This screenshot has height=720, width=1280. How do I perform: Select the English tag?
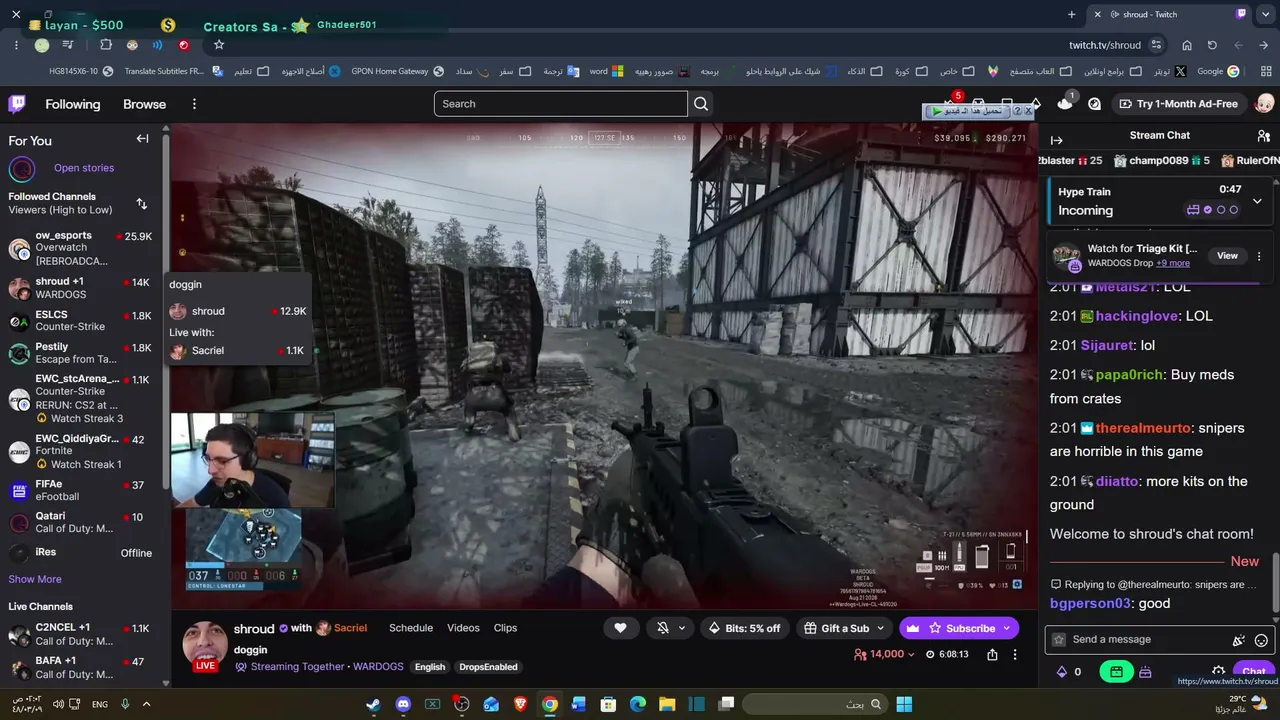[x=430, y=667]
